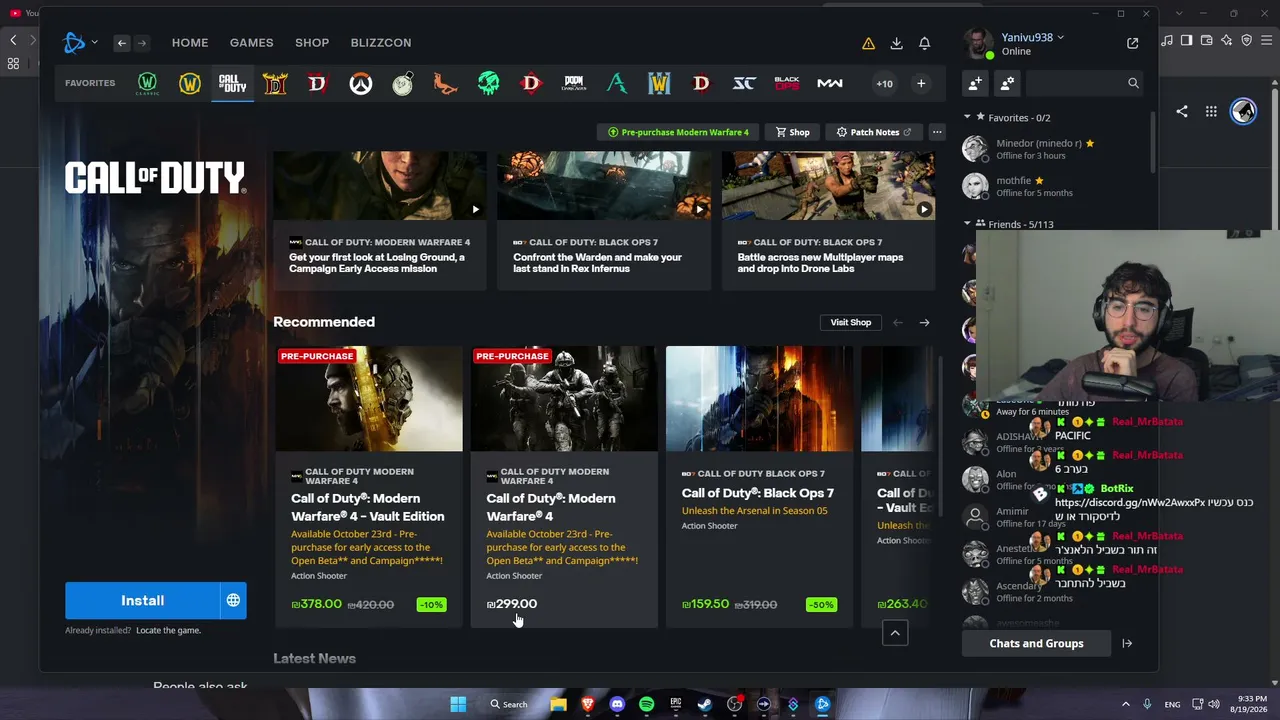
Task: Open the HOME tab
Action: tap(190, 43)
